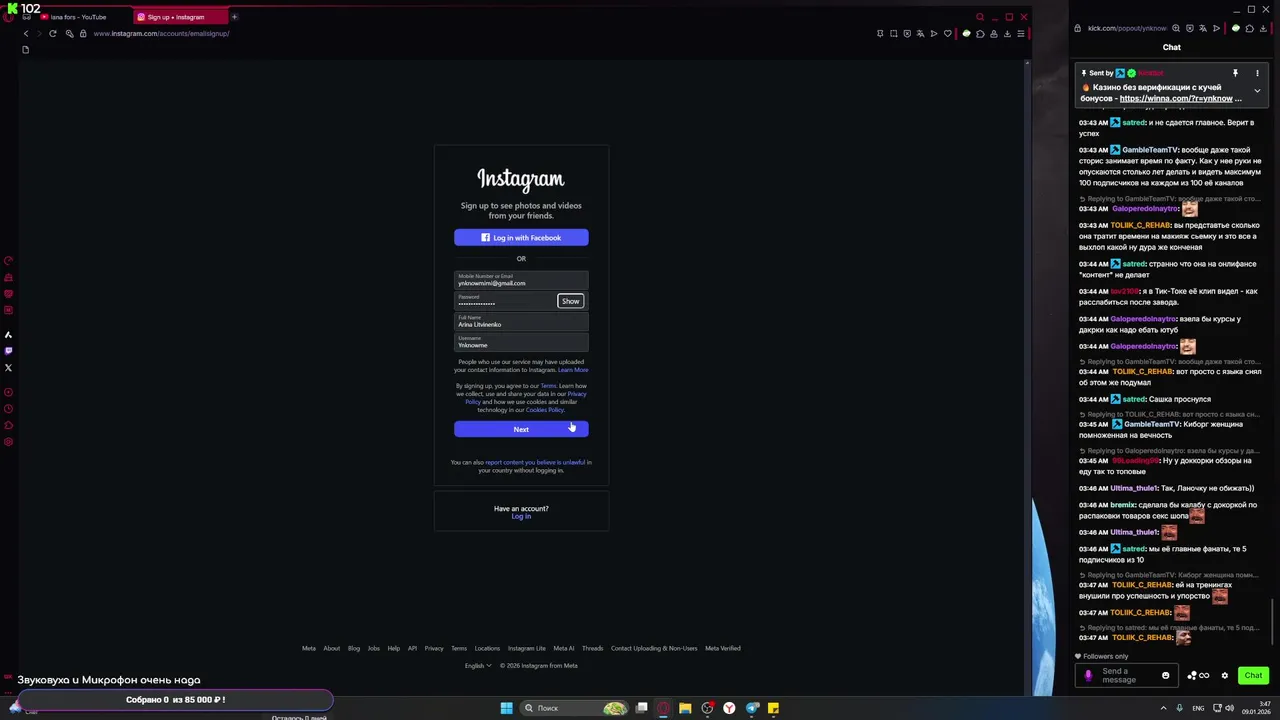Click the blue Next button
Screen dimensions: 1280x720
[x=521, y=429]
